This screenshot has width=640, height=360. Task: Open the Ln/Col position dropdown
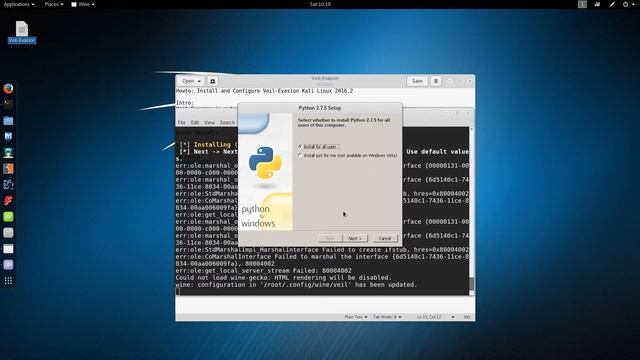pos(435,317)
